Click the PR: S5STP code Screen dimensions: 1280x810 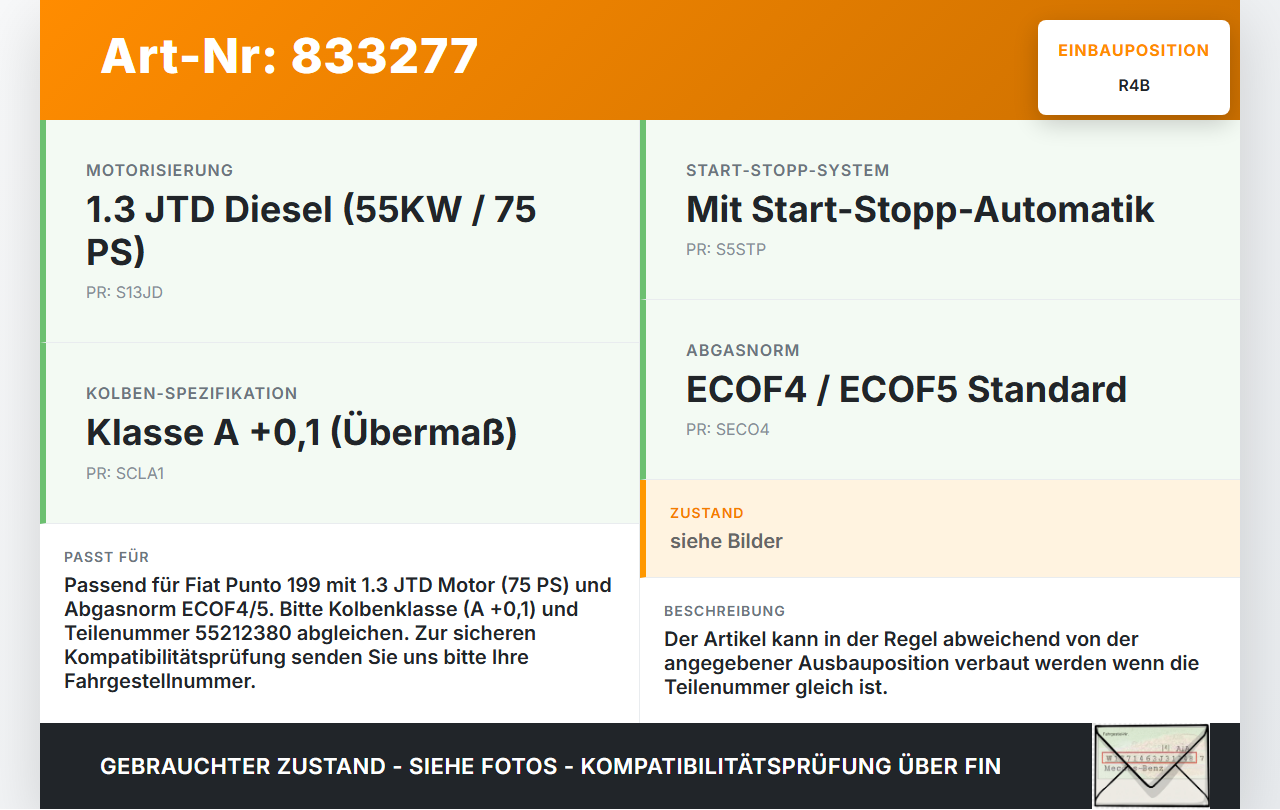[x=726, y=250]
